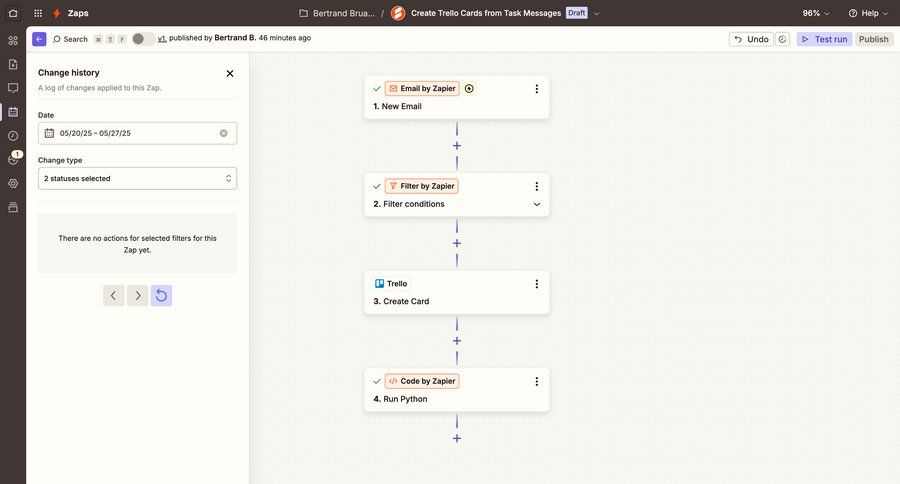Image resolution: width=900 pixels, height=484 pixels.
Task: Click the Email by Zapier app badge
Action: (x=422, y=88)
